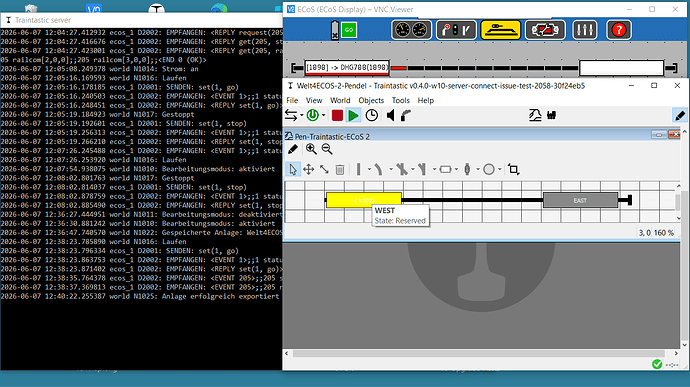Click the [1898] -> DHG788(1898) block in ECoS
The width and height of the screenshot is (690, 387).
click(347, 67)
